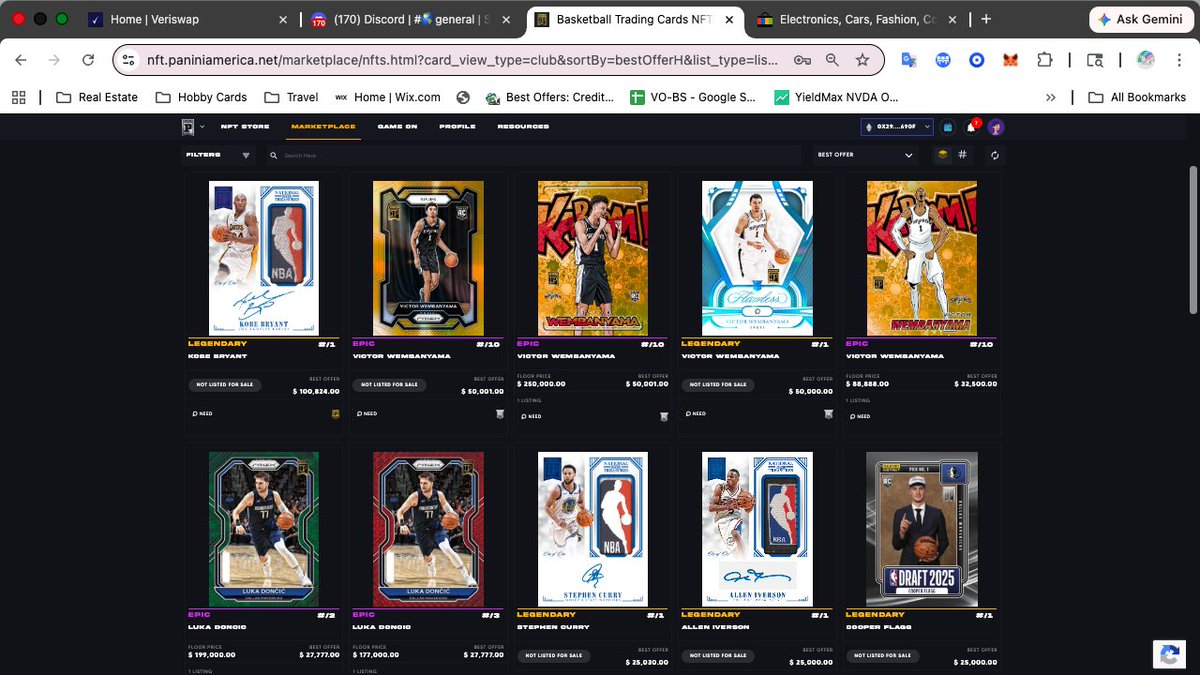Open the MetaMask fox extension
This screenshot has width=1200, height=675.
coord(1011,60)
